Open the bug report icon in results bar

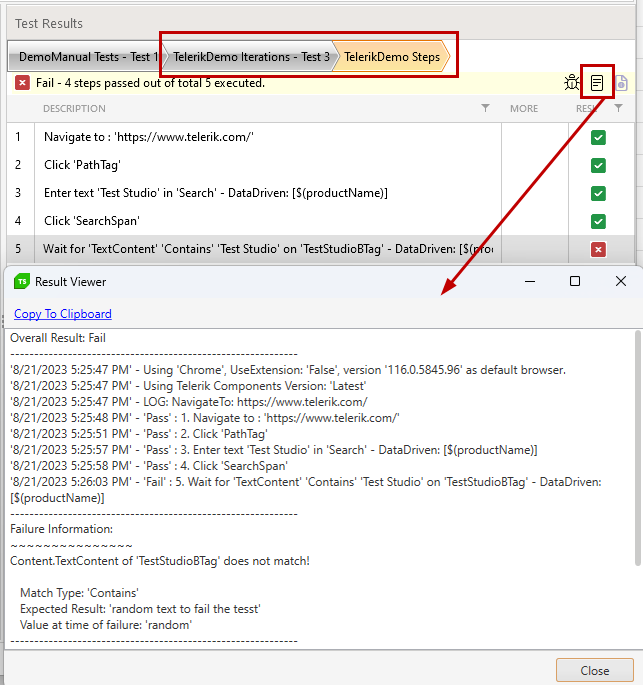point(571,83)
